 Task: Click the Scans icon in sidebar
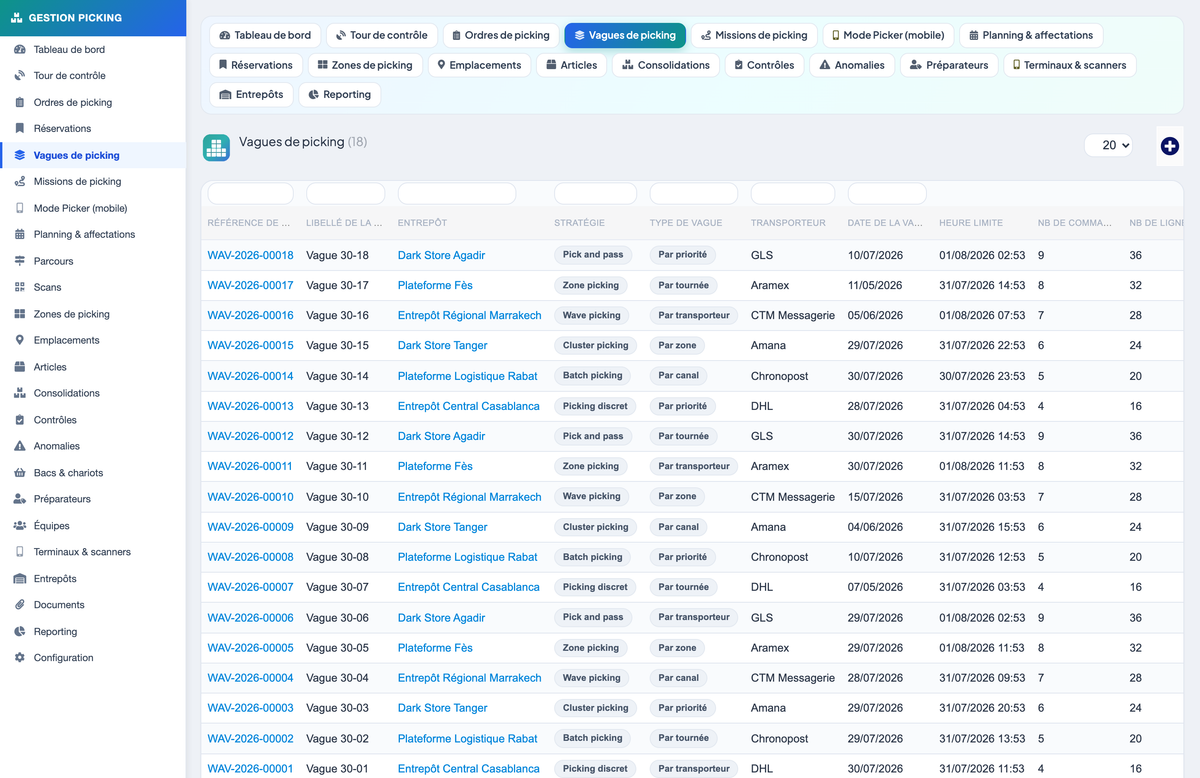20,287
